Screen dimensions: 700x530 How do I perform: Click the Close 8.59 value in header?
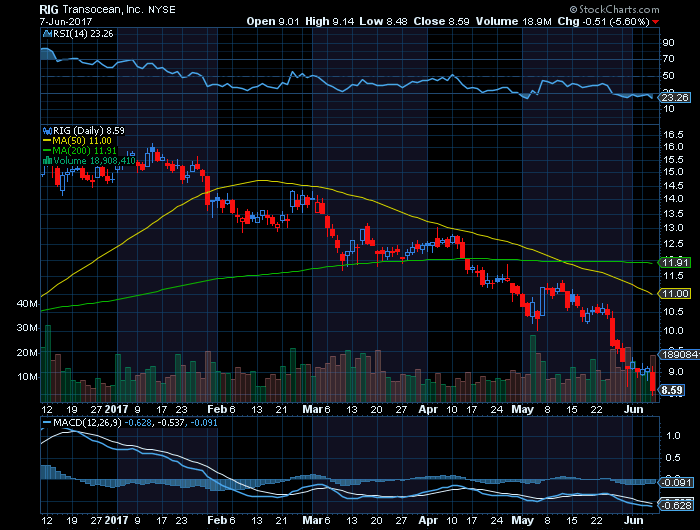(442, 21)
